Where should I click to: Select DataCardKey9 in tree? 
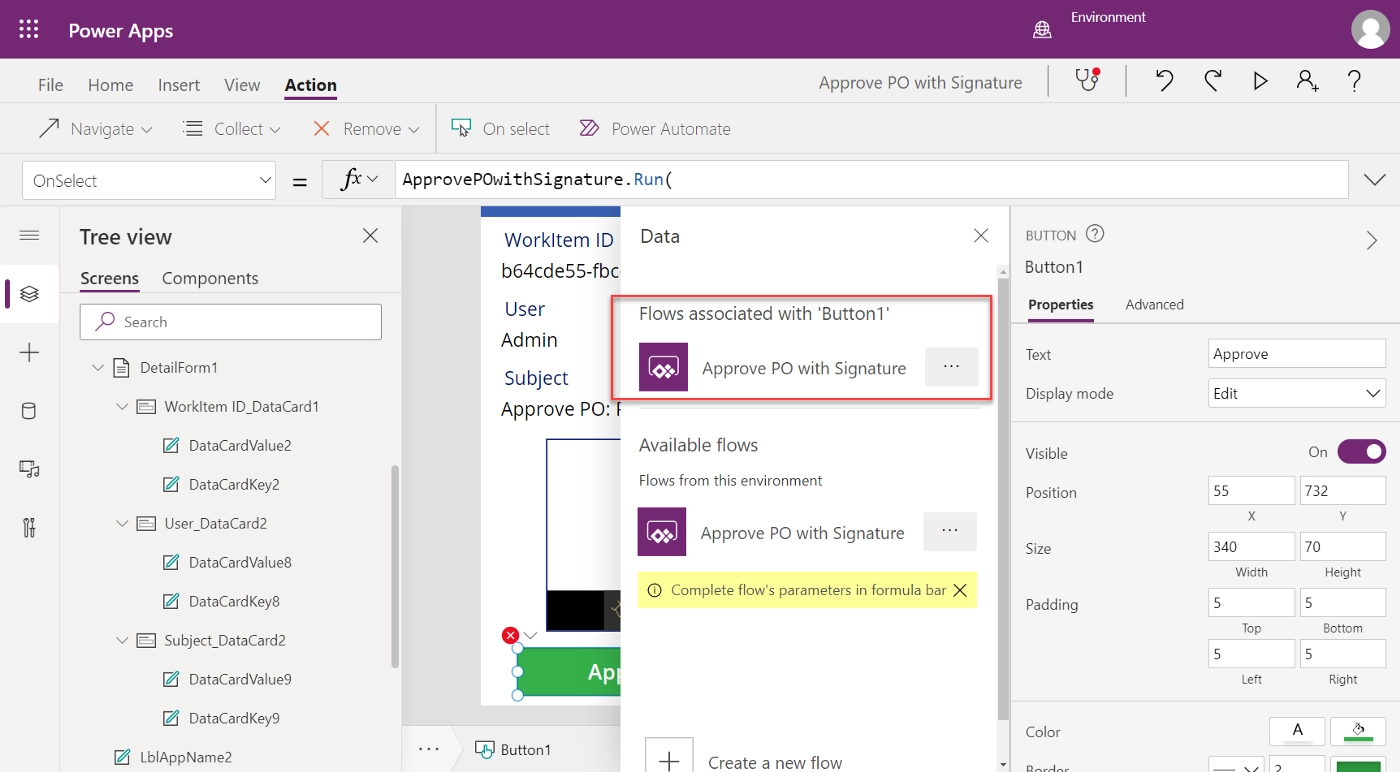(234, 718)
